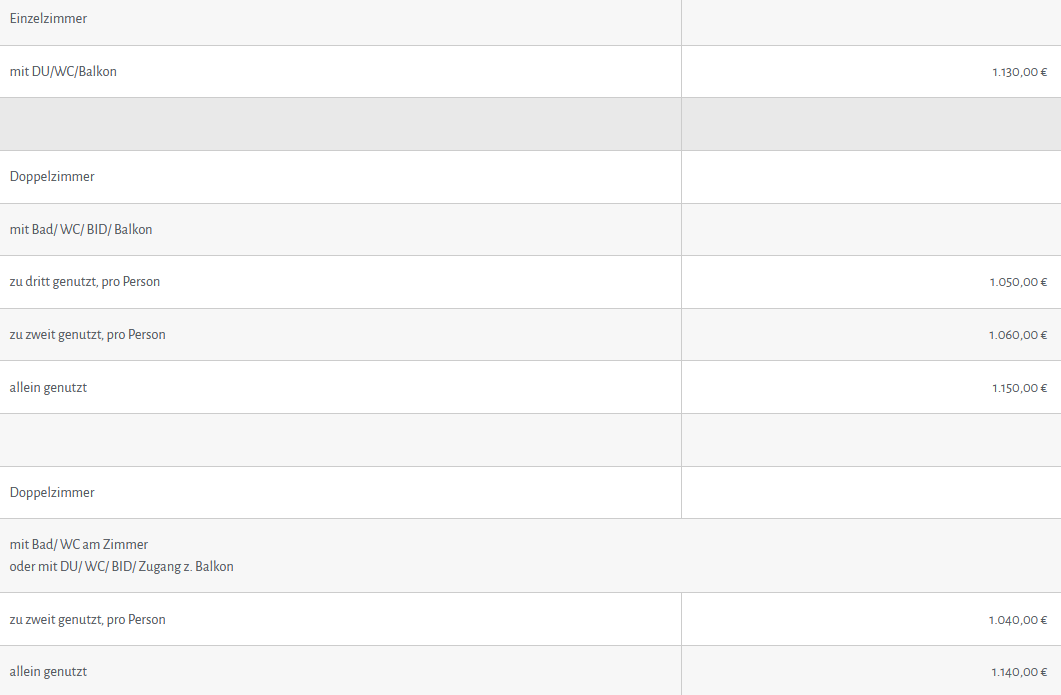Click the second Doppelzimmer heading

[x=52, y=493]
